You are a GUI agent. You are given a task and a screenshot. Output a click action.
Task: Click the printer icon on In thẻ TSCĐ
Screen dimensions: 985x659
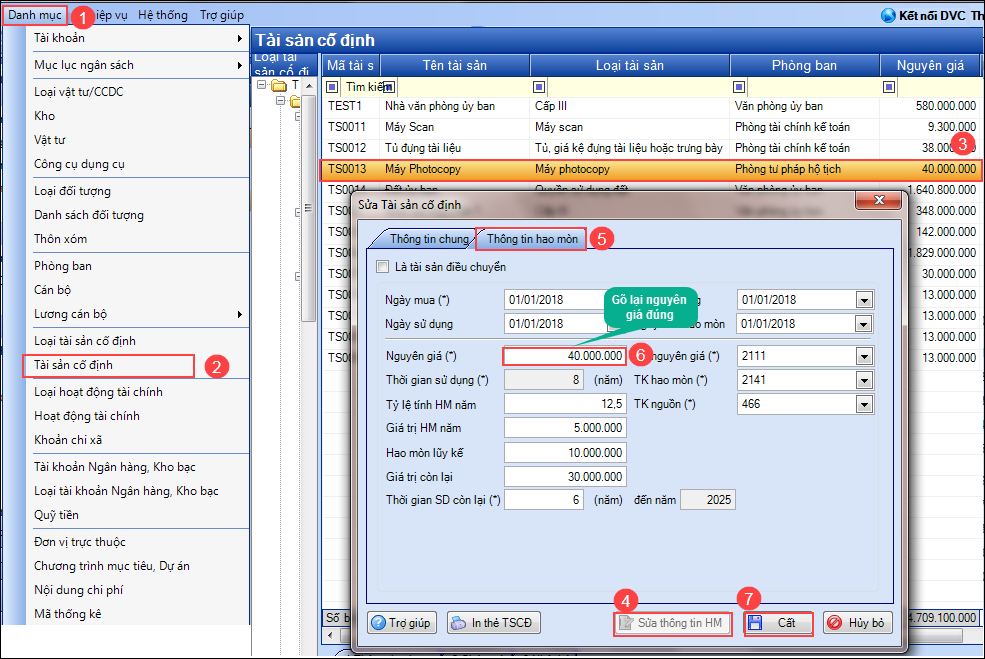tap(459, 623)
